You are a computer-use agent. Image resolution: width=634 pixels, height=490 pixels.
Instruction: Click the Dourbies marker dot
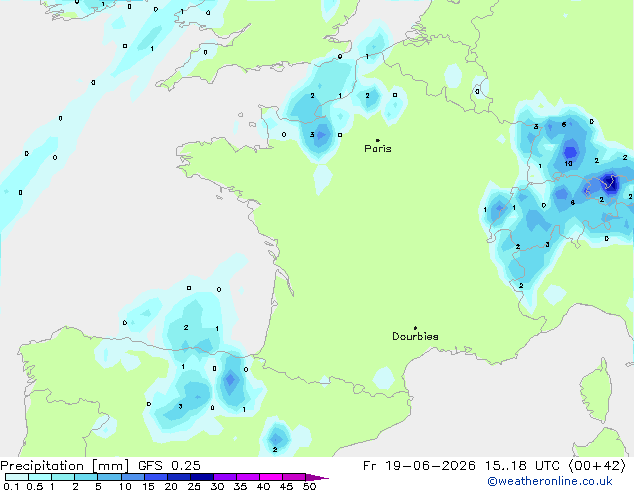point(415,328)
